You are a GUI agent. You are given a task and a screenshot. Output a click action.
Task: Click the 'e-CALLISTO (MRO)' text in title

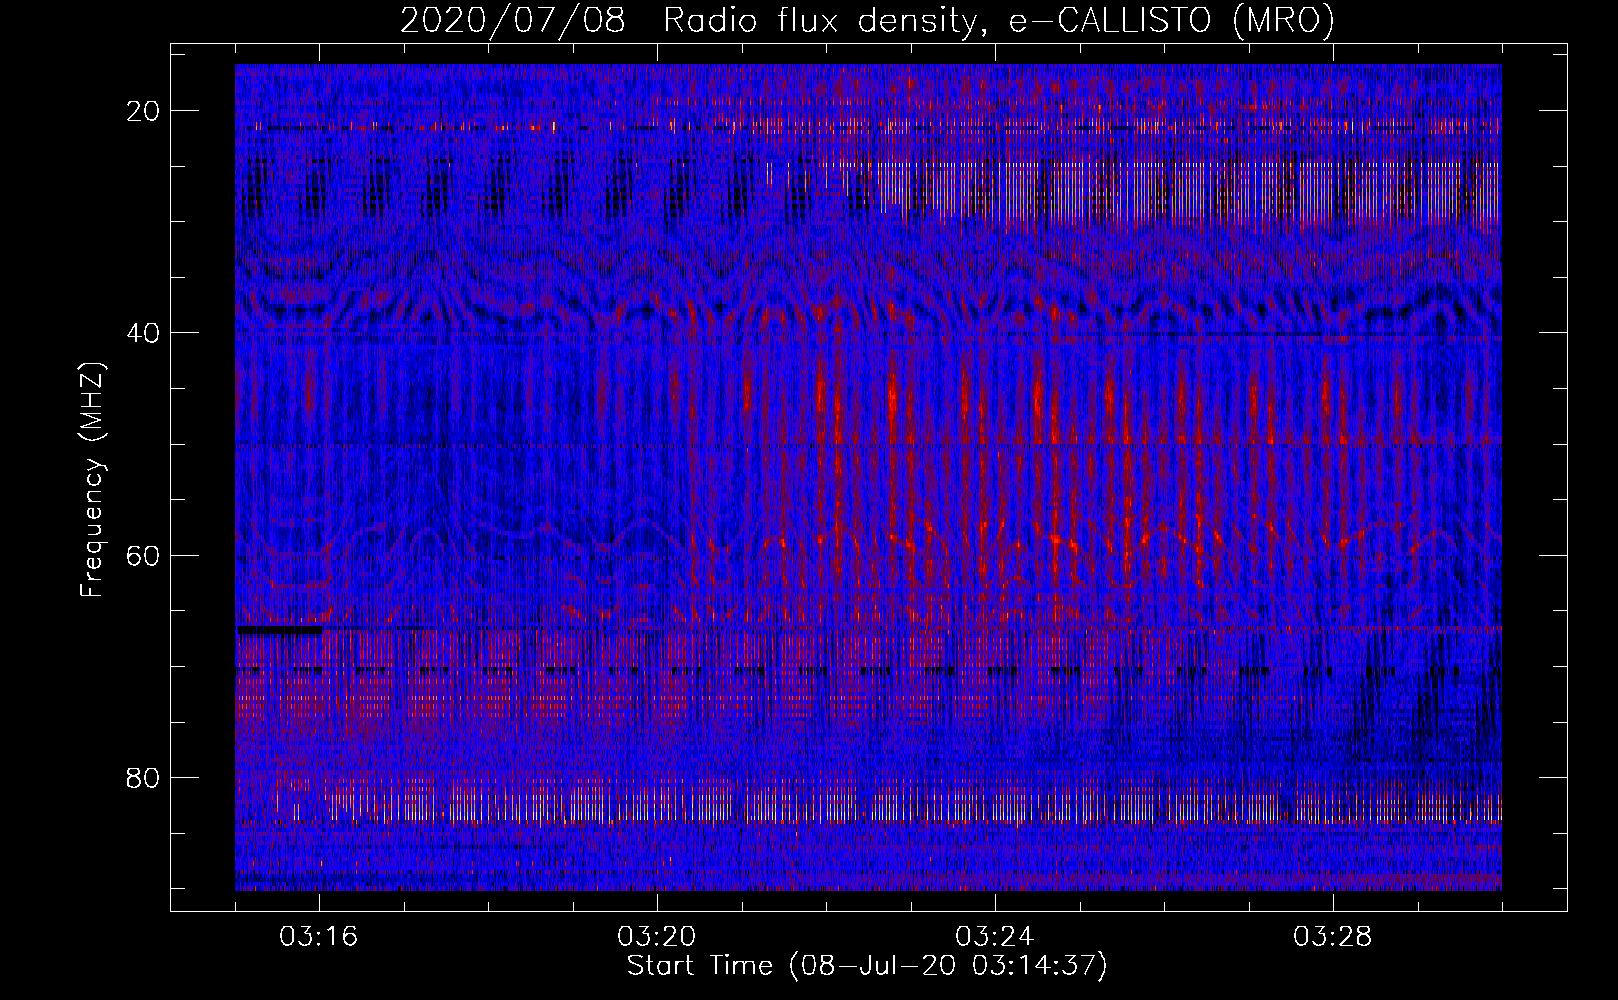tap(1171, 21)
